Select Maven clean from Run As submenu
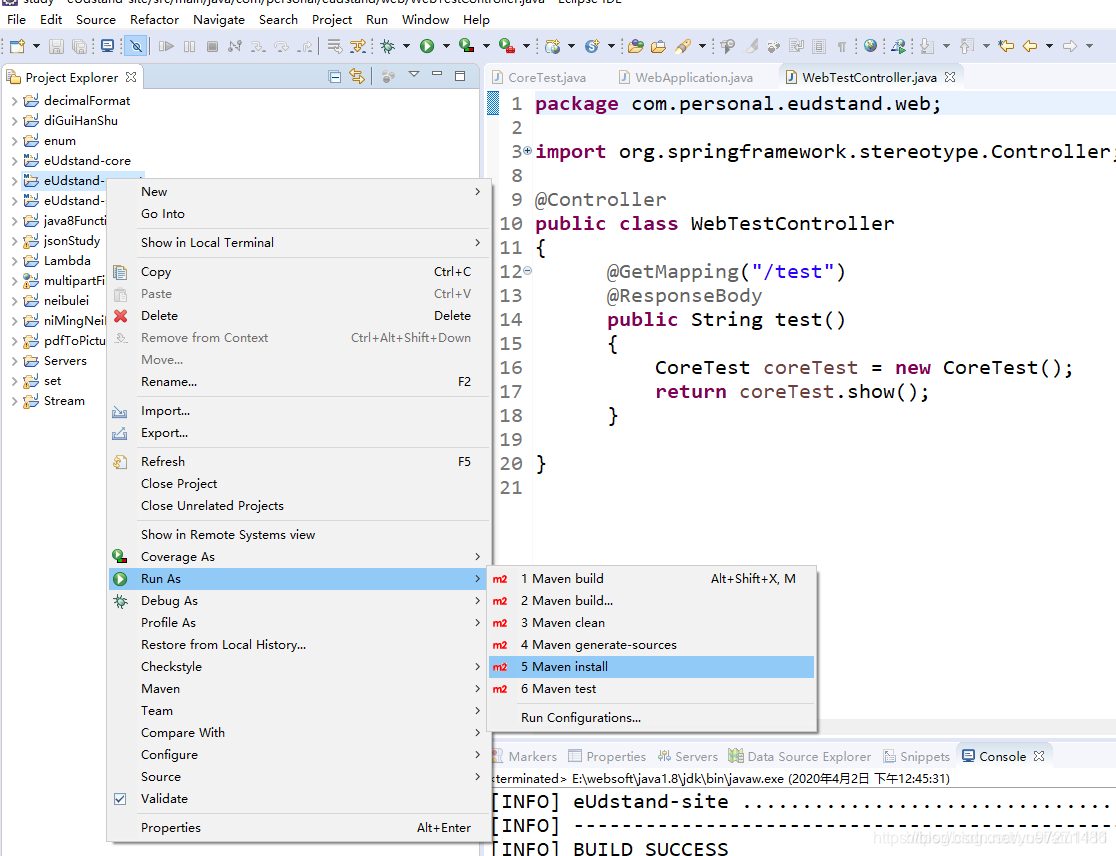1116x856 pixels. tap(651, 623)
